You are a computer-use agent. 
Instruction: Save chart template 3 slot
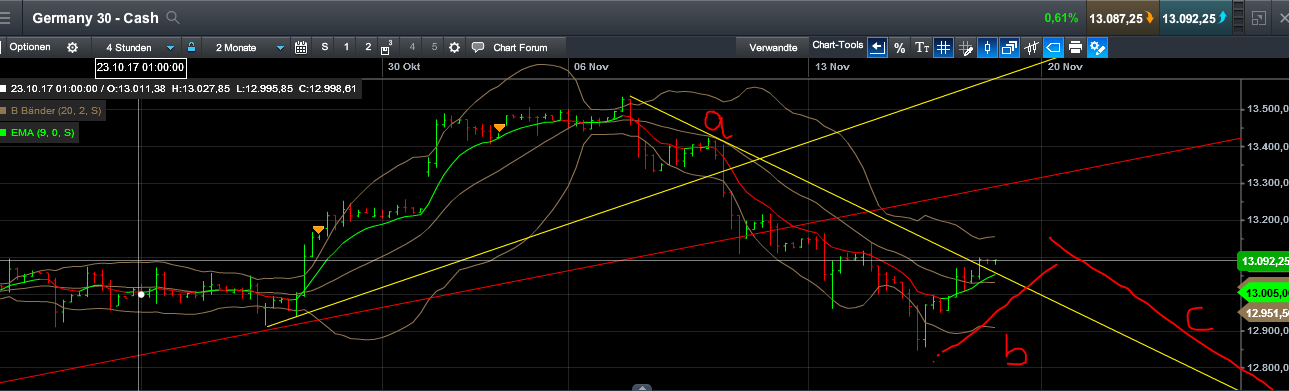tap(388, 47)
